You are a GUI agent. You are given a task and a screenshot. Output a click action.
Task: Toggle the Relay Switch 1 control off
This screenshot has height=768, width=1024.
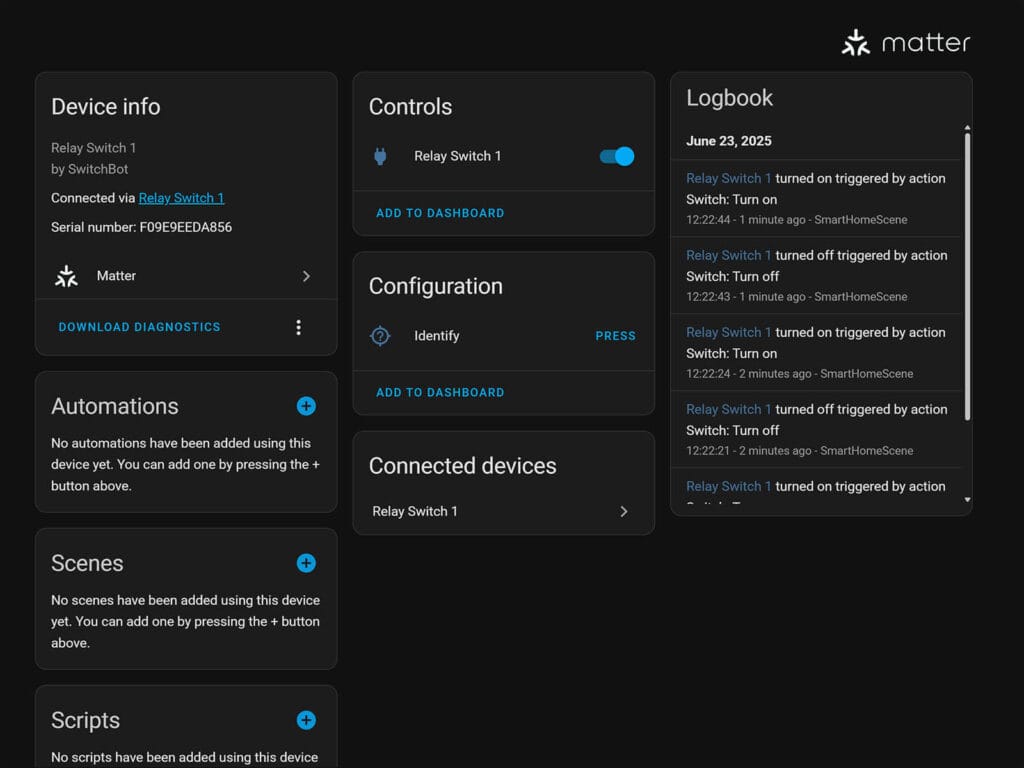616,156
